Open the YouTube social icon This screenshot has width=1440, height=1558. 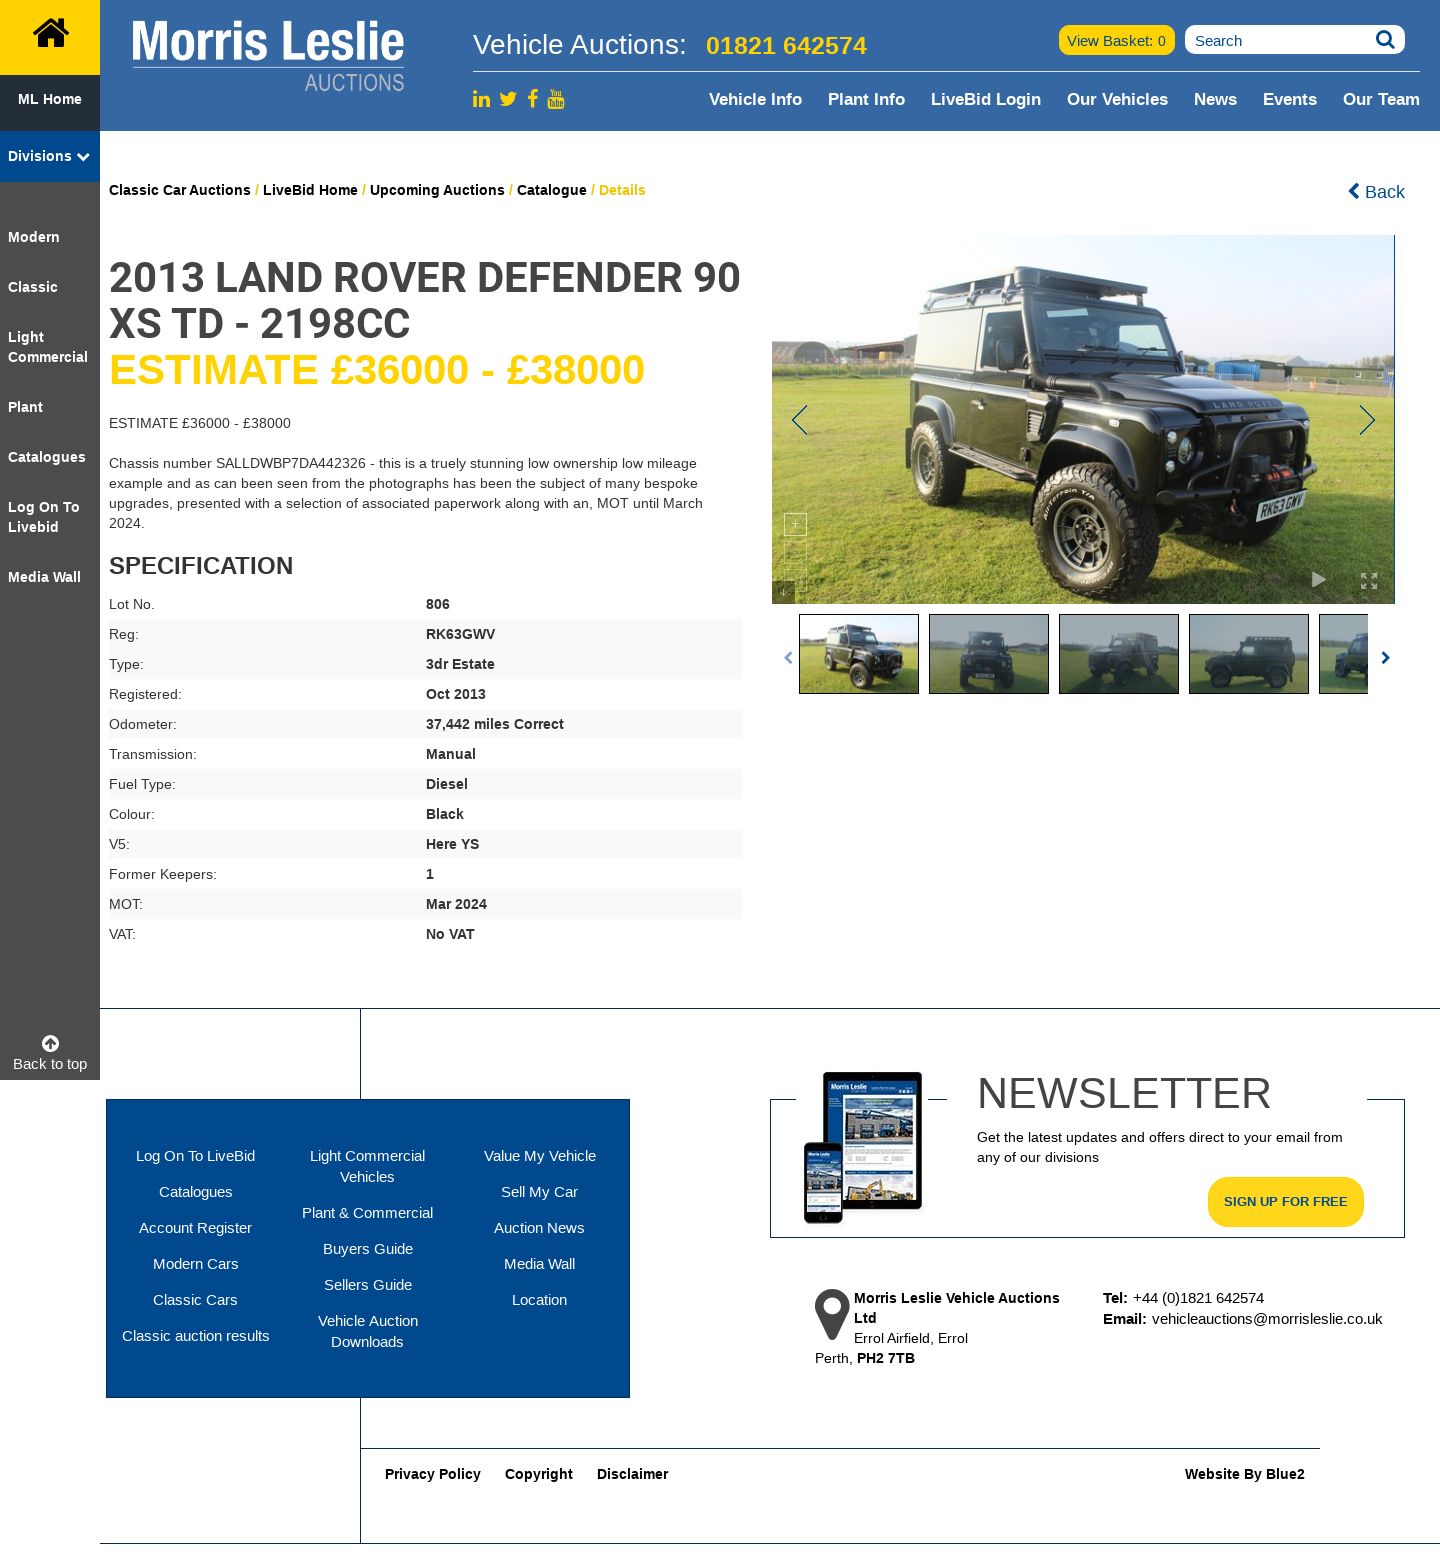(556, 98)
